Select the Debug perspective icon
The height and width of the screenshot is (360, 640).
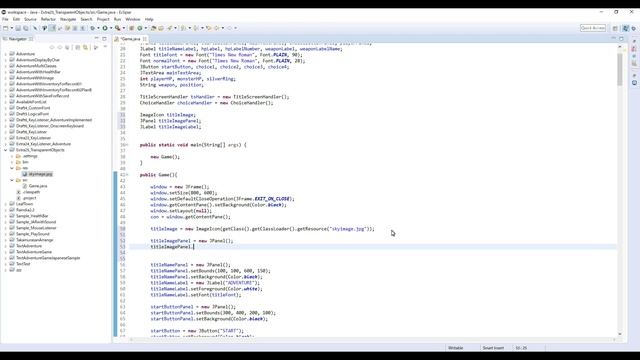(634, 28)
